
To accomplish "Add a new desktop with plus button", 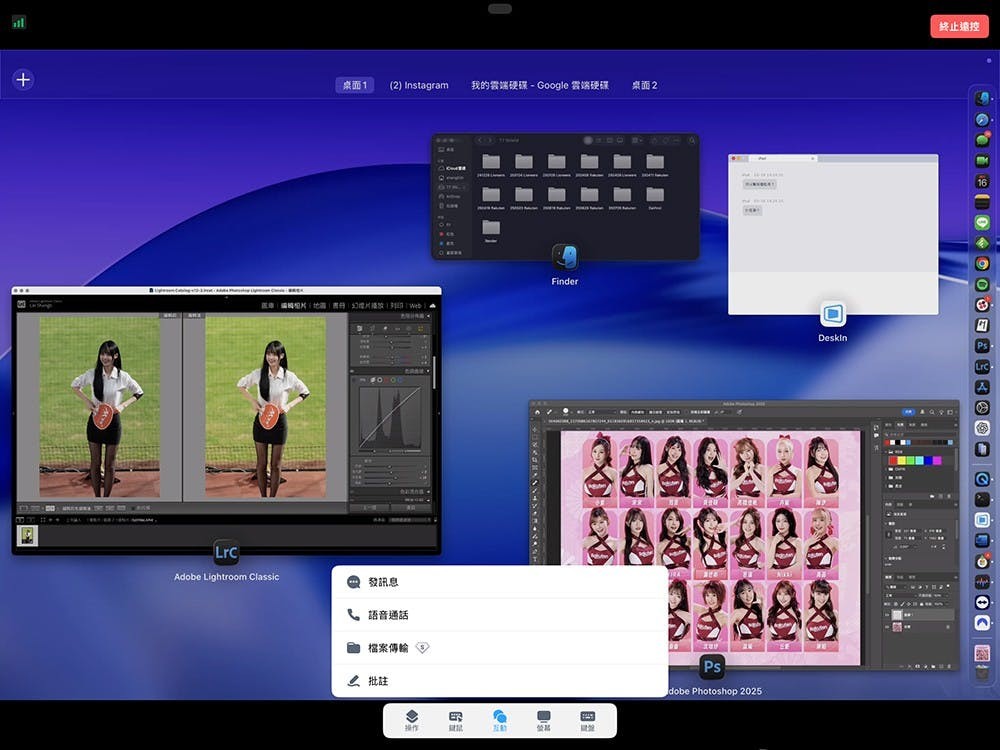I will click(x=23, y=80).
